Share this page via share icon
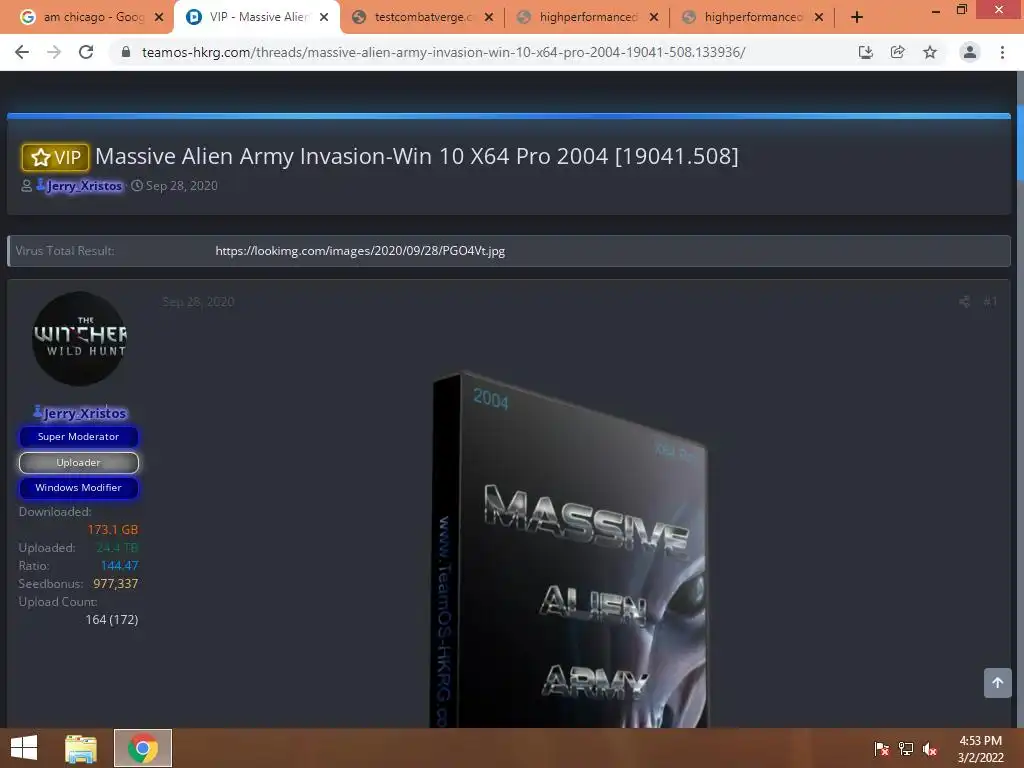This screenshot has width=1024, height=768. 897,52
